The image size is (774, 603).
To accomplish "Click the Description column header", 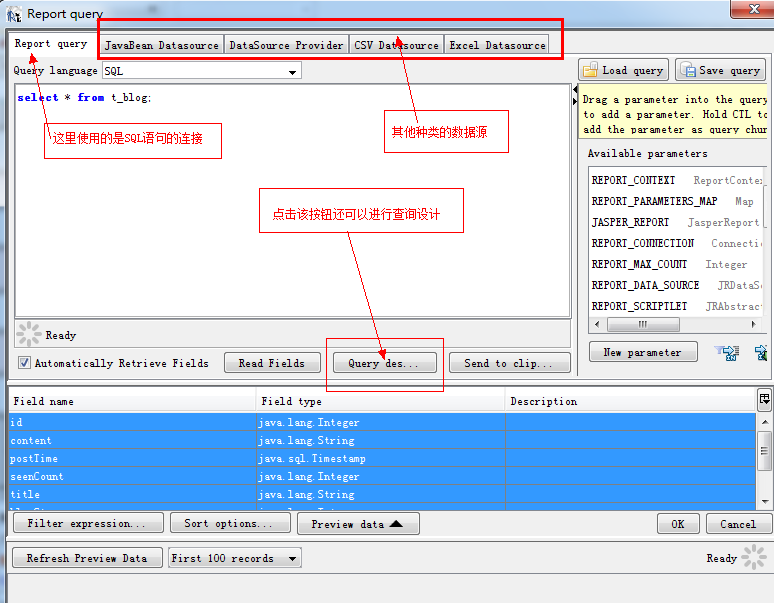I will pos(630,401).
